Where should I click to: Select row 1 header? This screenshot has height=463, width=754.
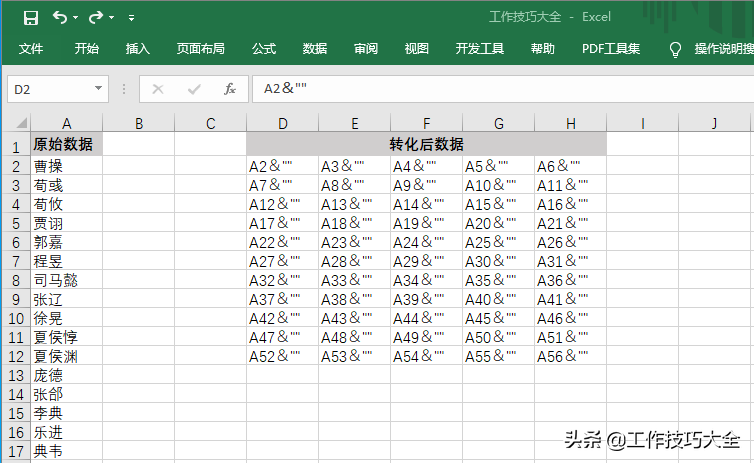(x=16, y=145)
